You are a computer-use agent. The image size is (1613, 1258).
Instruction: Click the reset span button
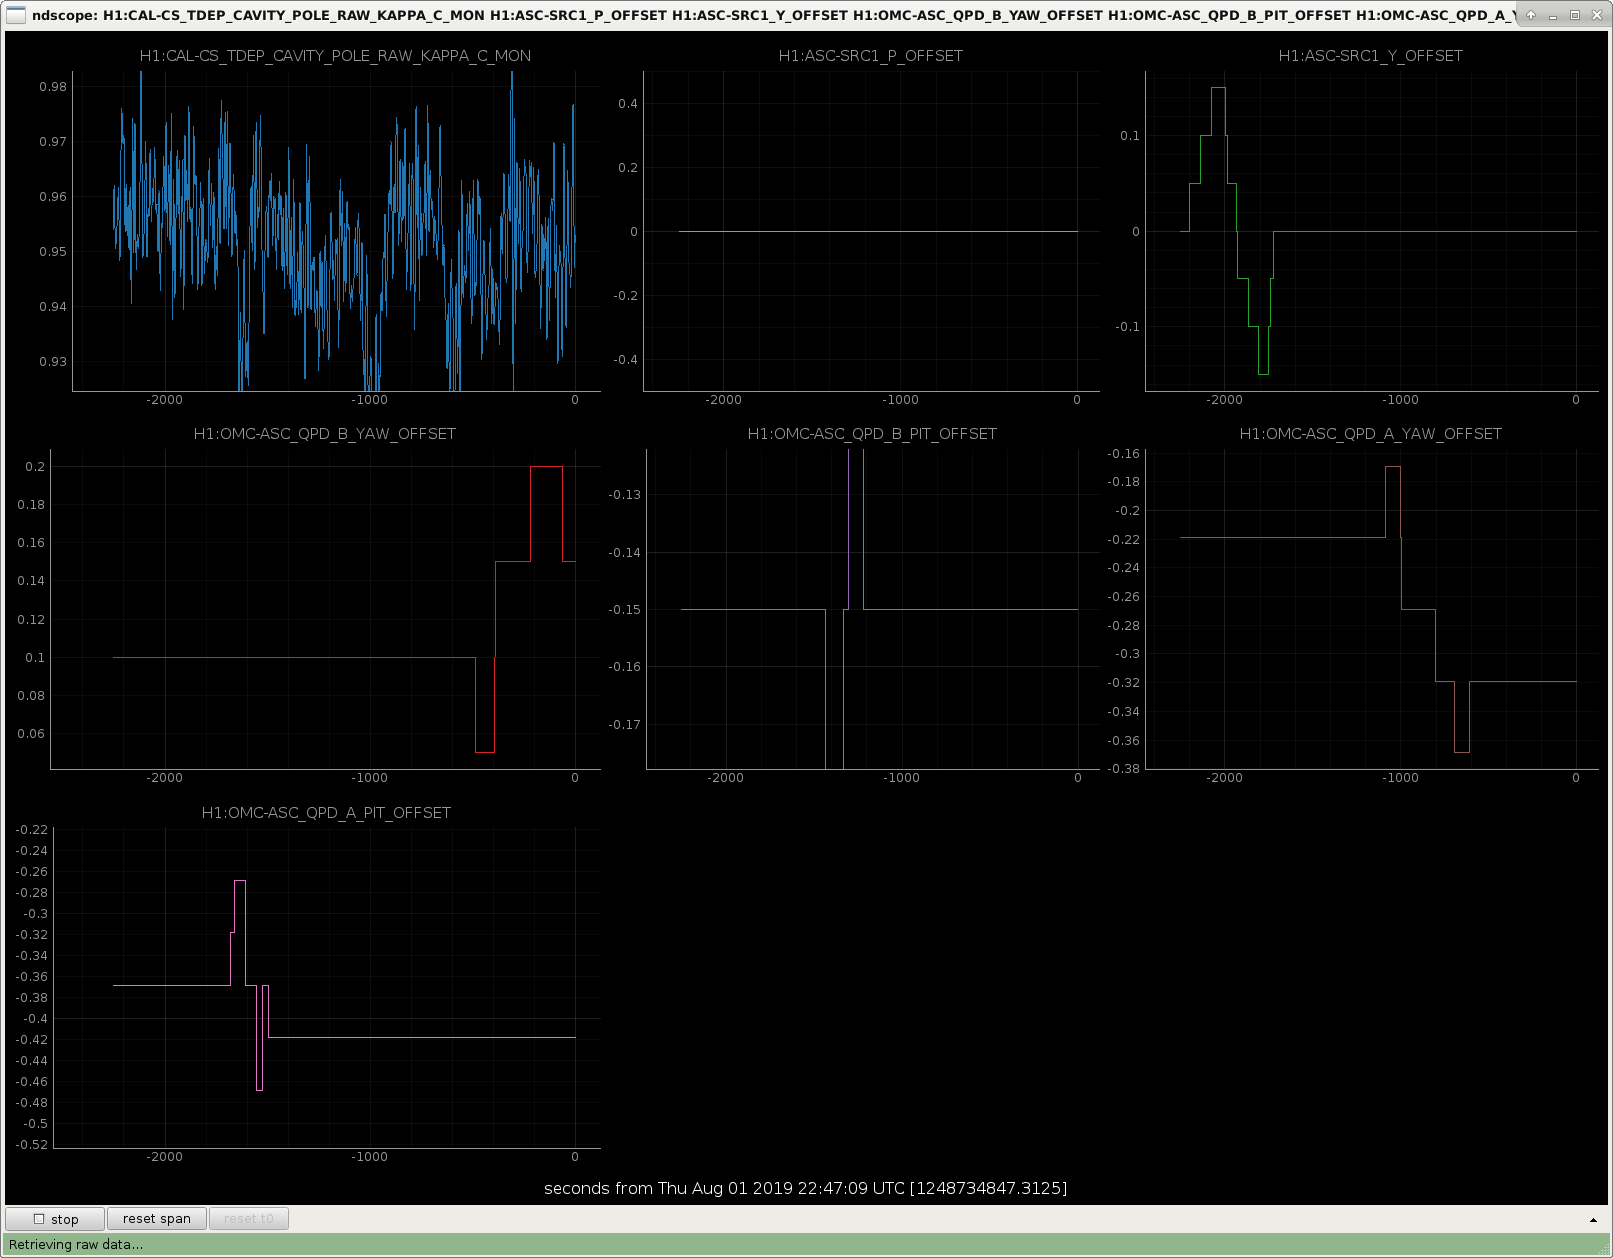click(x=157, y=1219)
